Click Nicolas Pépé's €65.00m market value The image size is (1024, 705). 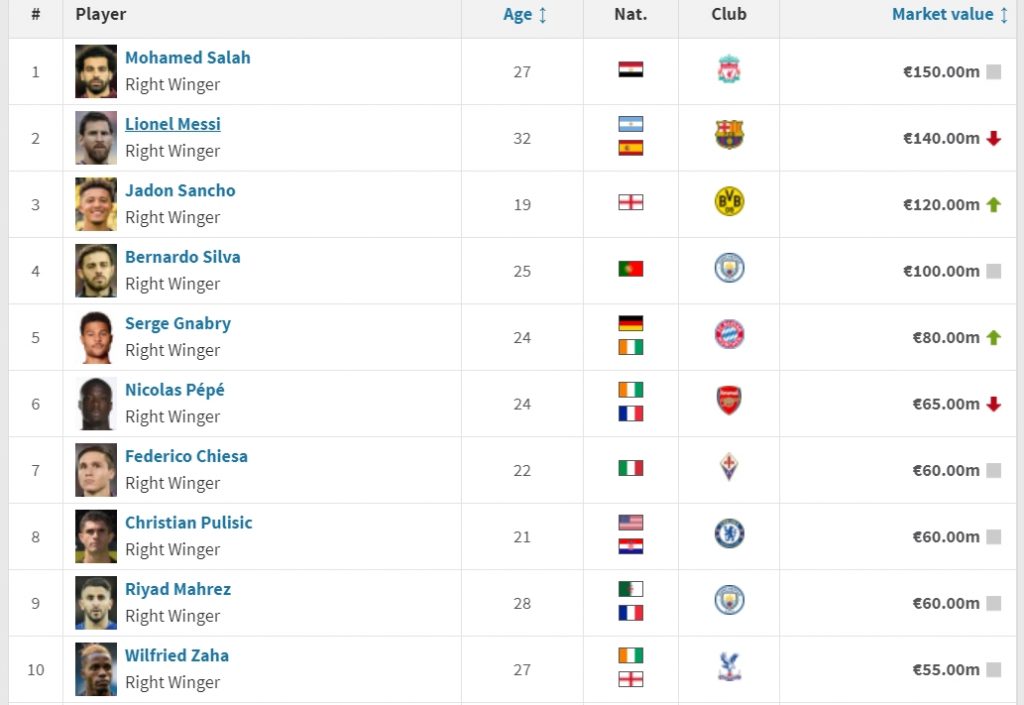[x=946, y=404]
